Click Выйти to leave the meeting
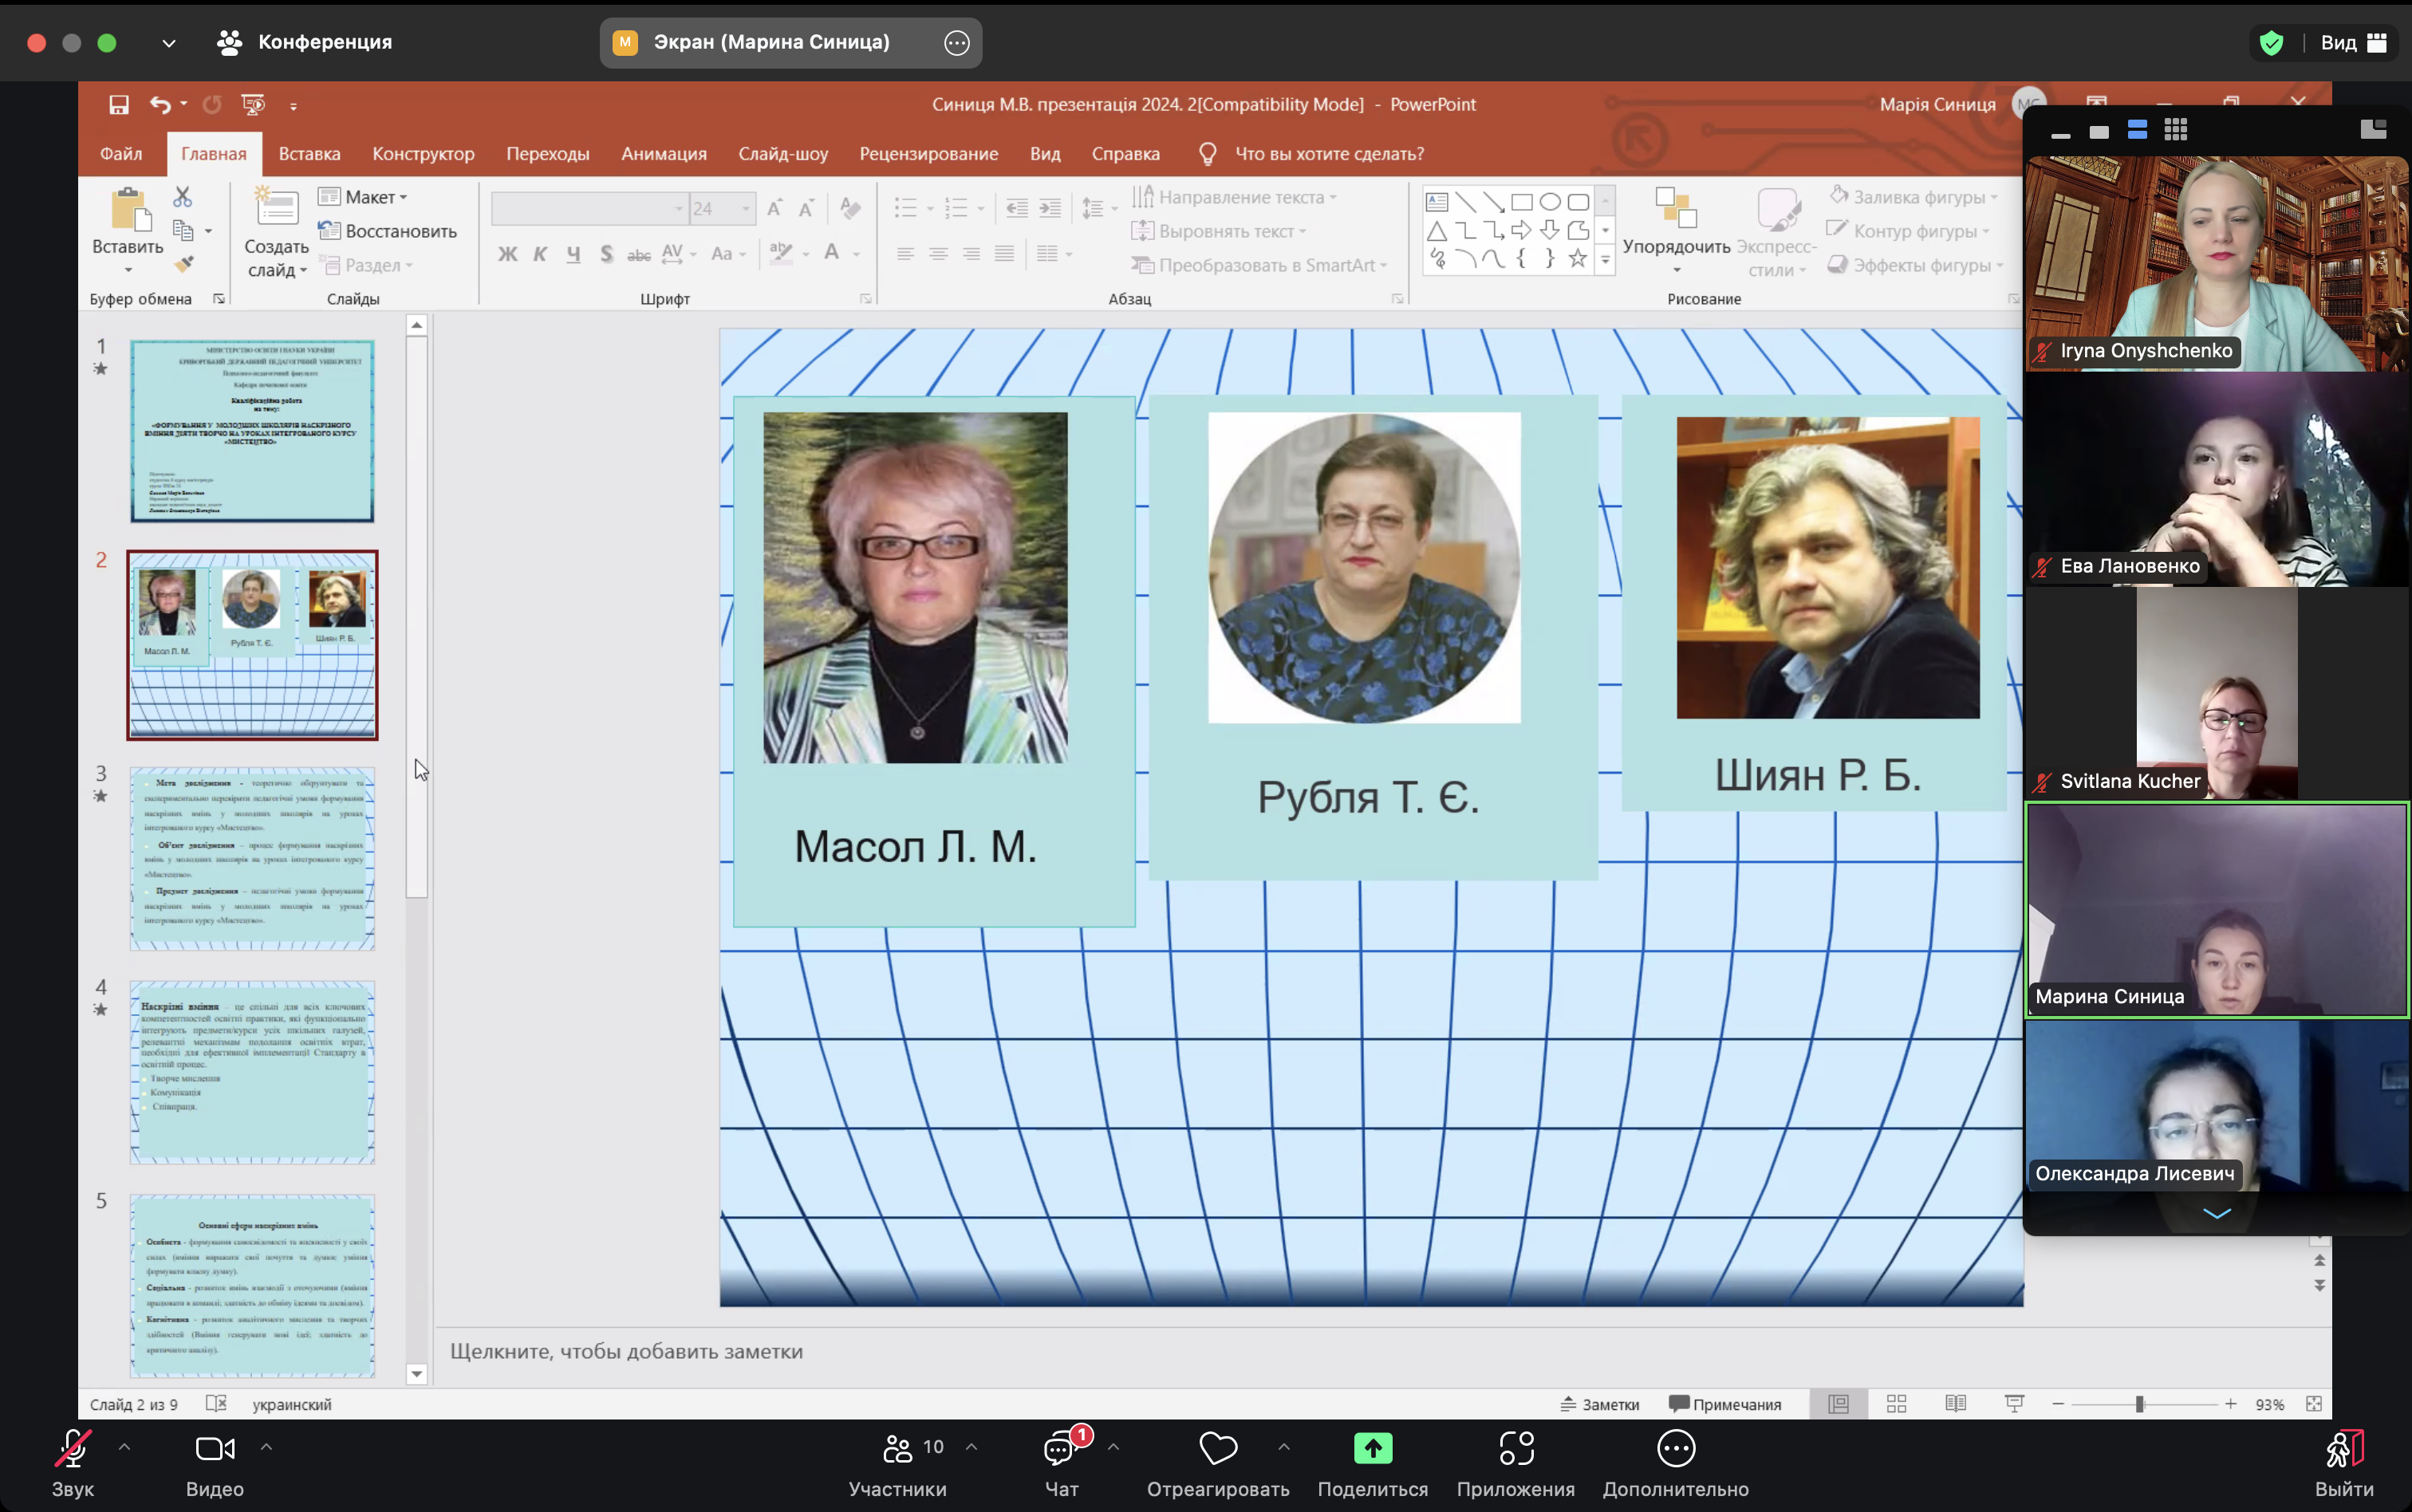This screenshot has width=2412, height=1512. point(2344,1463)
